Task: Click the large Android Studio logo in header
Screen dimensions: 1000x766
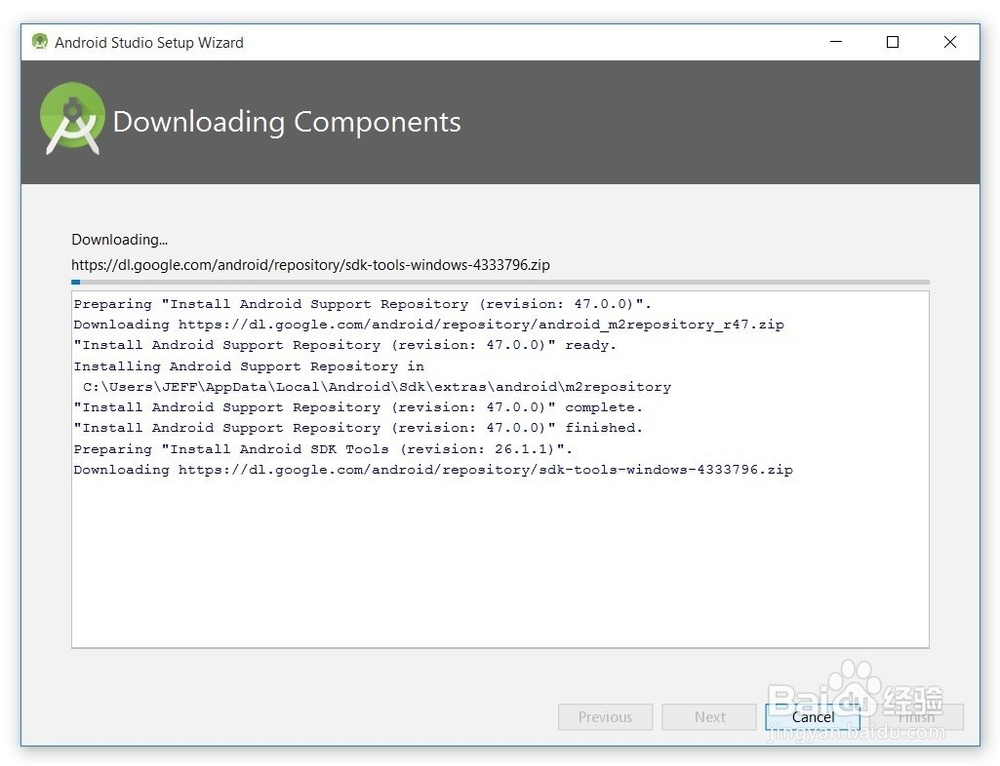Action: click(72, 119)
